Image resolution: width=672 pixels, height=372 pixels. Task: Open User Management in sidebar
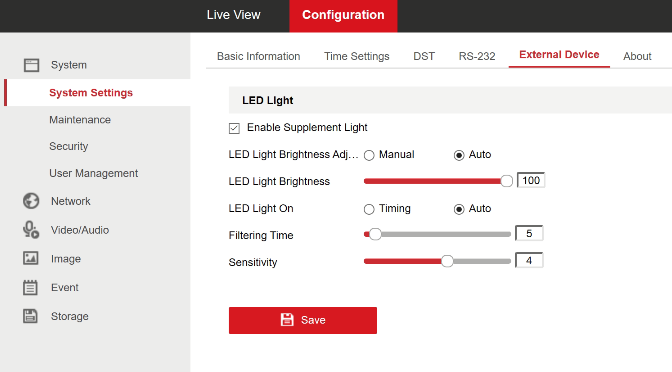pyautogui.click(x=93, y=173)
